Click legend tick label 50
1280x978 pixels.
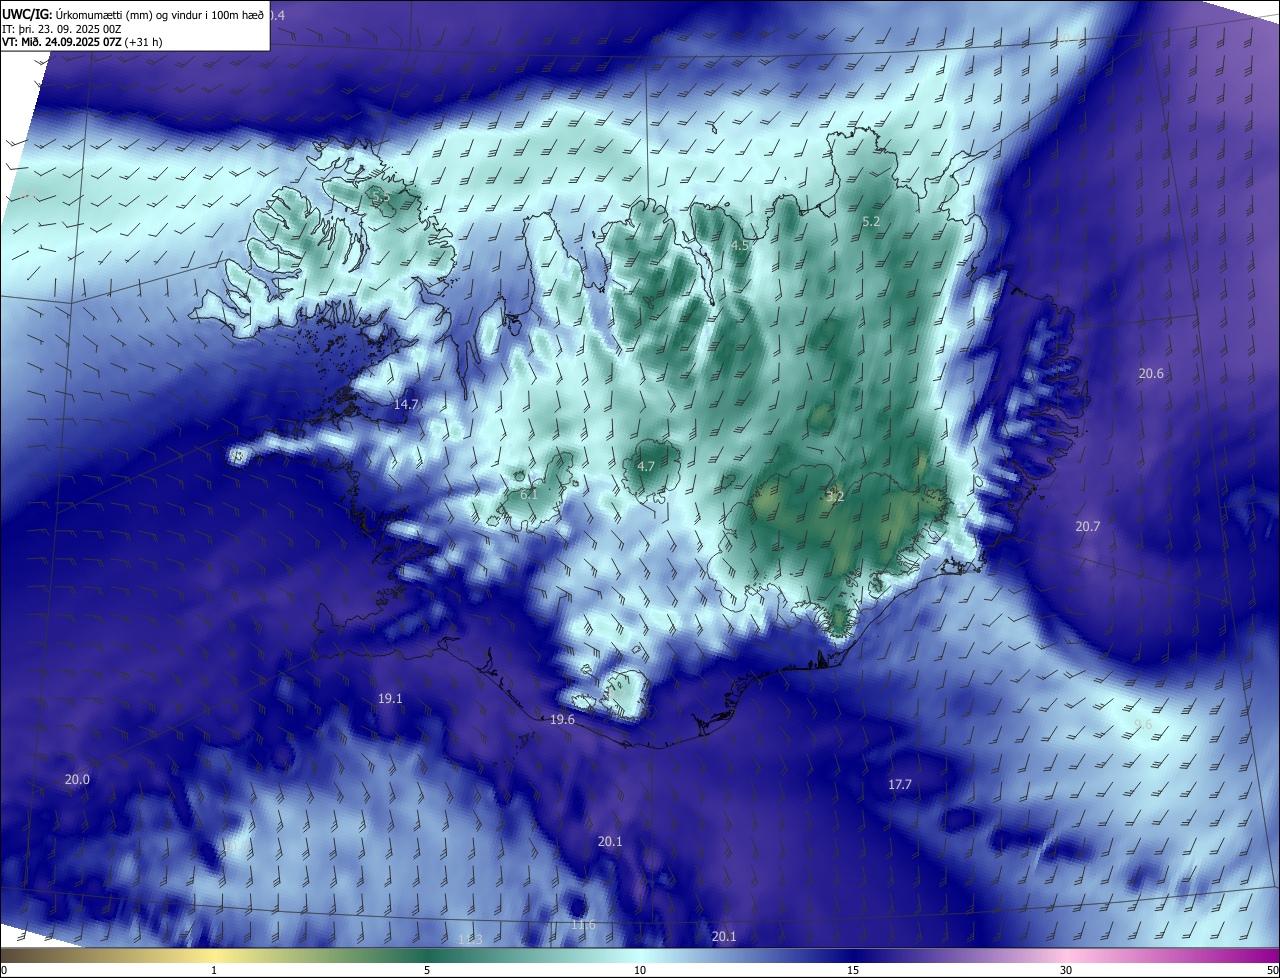pyautogui.click(x=1272, y=971)
